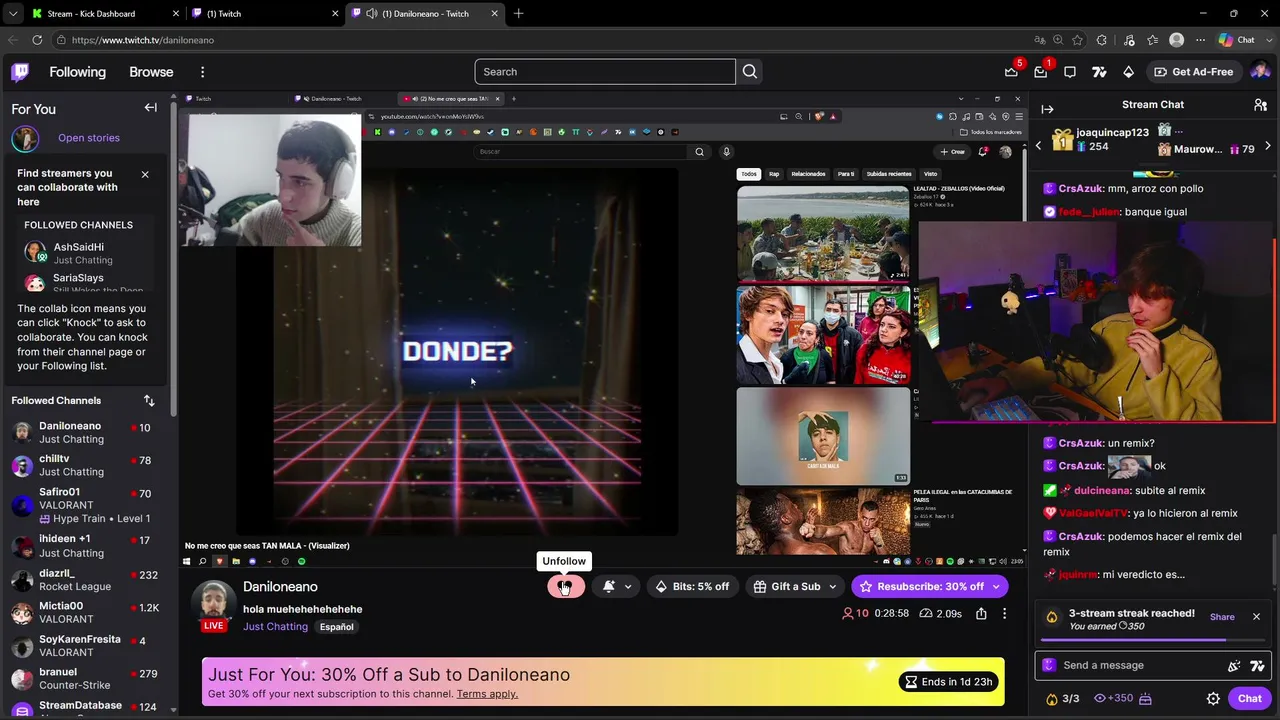The image size is (1280, 720).
Task: Send message with the Chat button
Action: coord(1250,699)
